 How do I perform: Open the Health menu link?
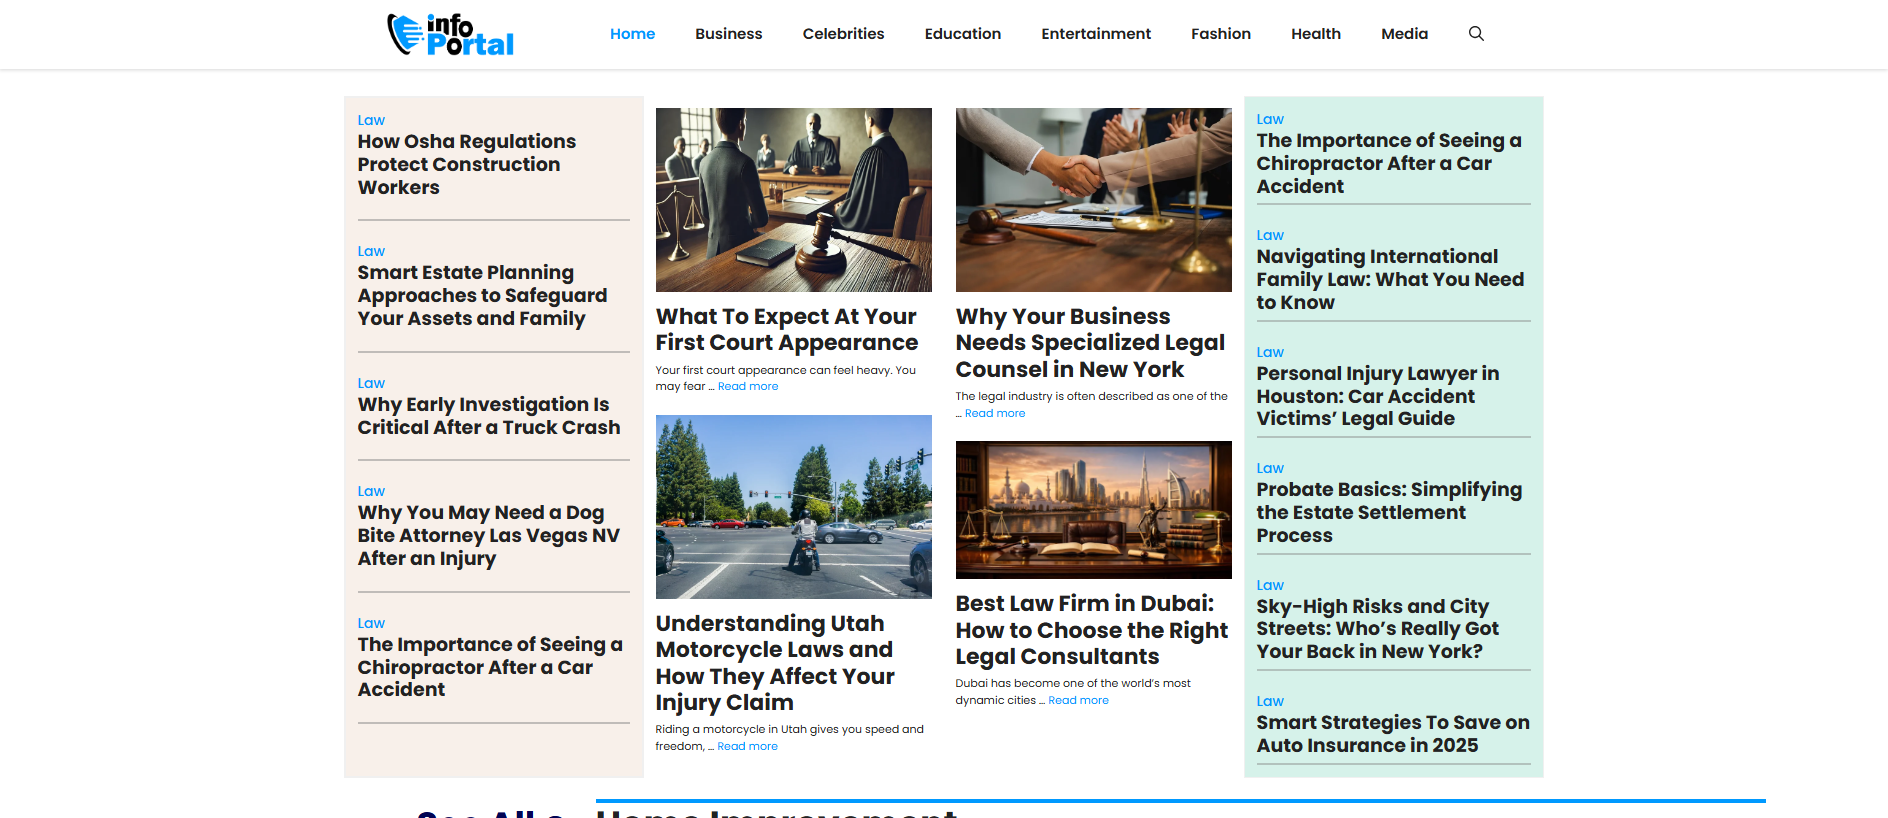point(1316,34)
